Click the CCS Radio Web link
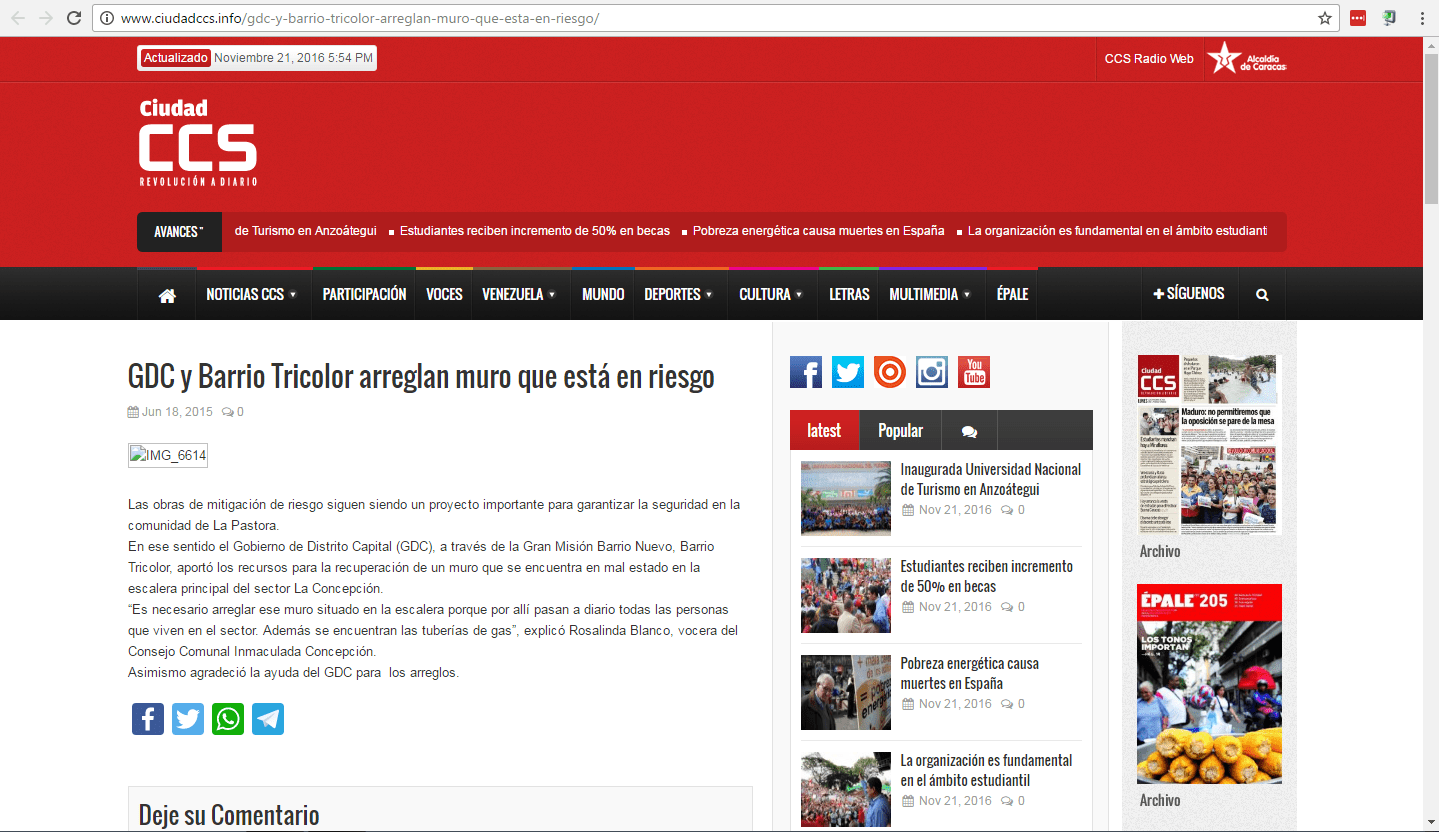This screenshot has width=1439, height=832. (x=1148, y=59)
